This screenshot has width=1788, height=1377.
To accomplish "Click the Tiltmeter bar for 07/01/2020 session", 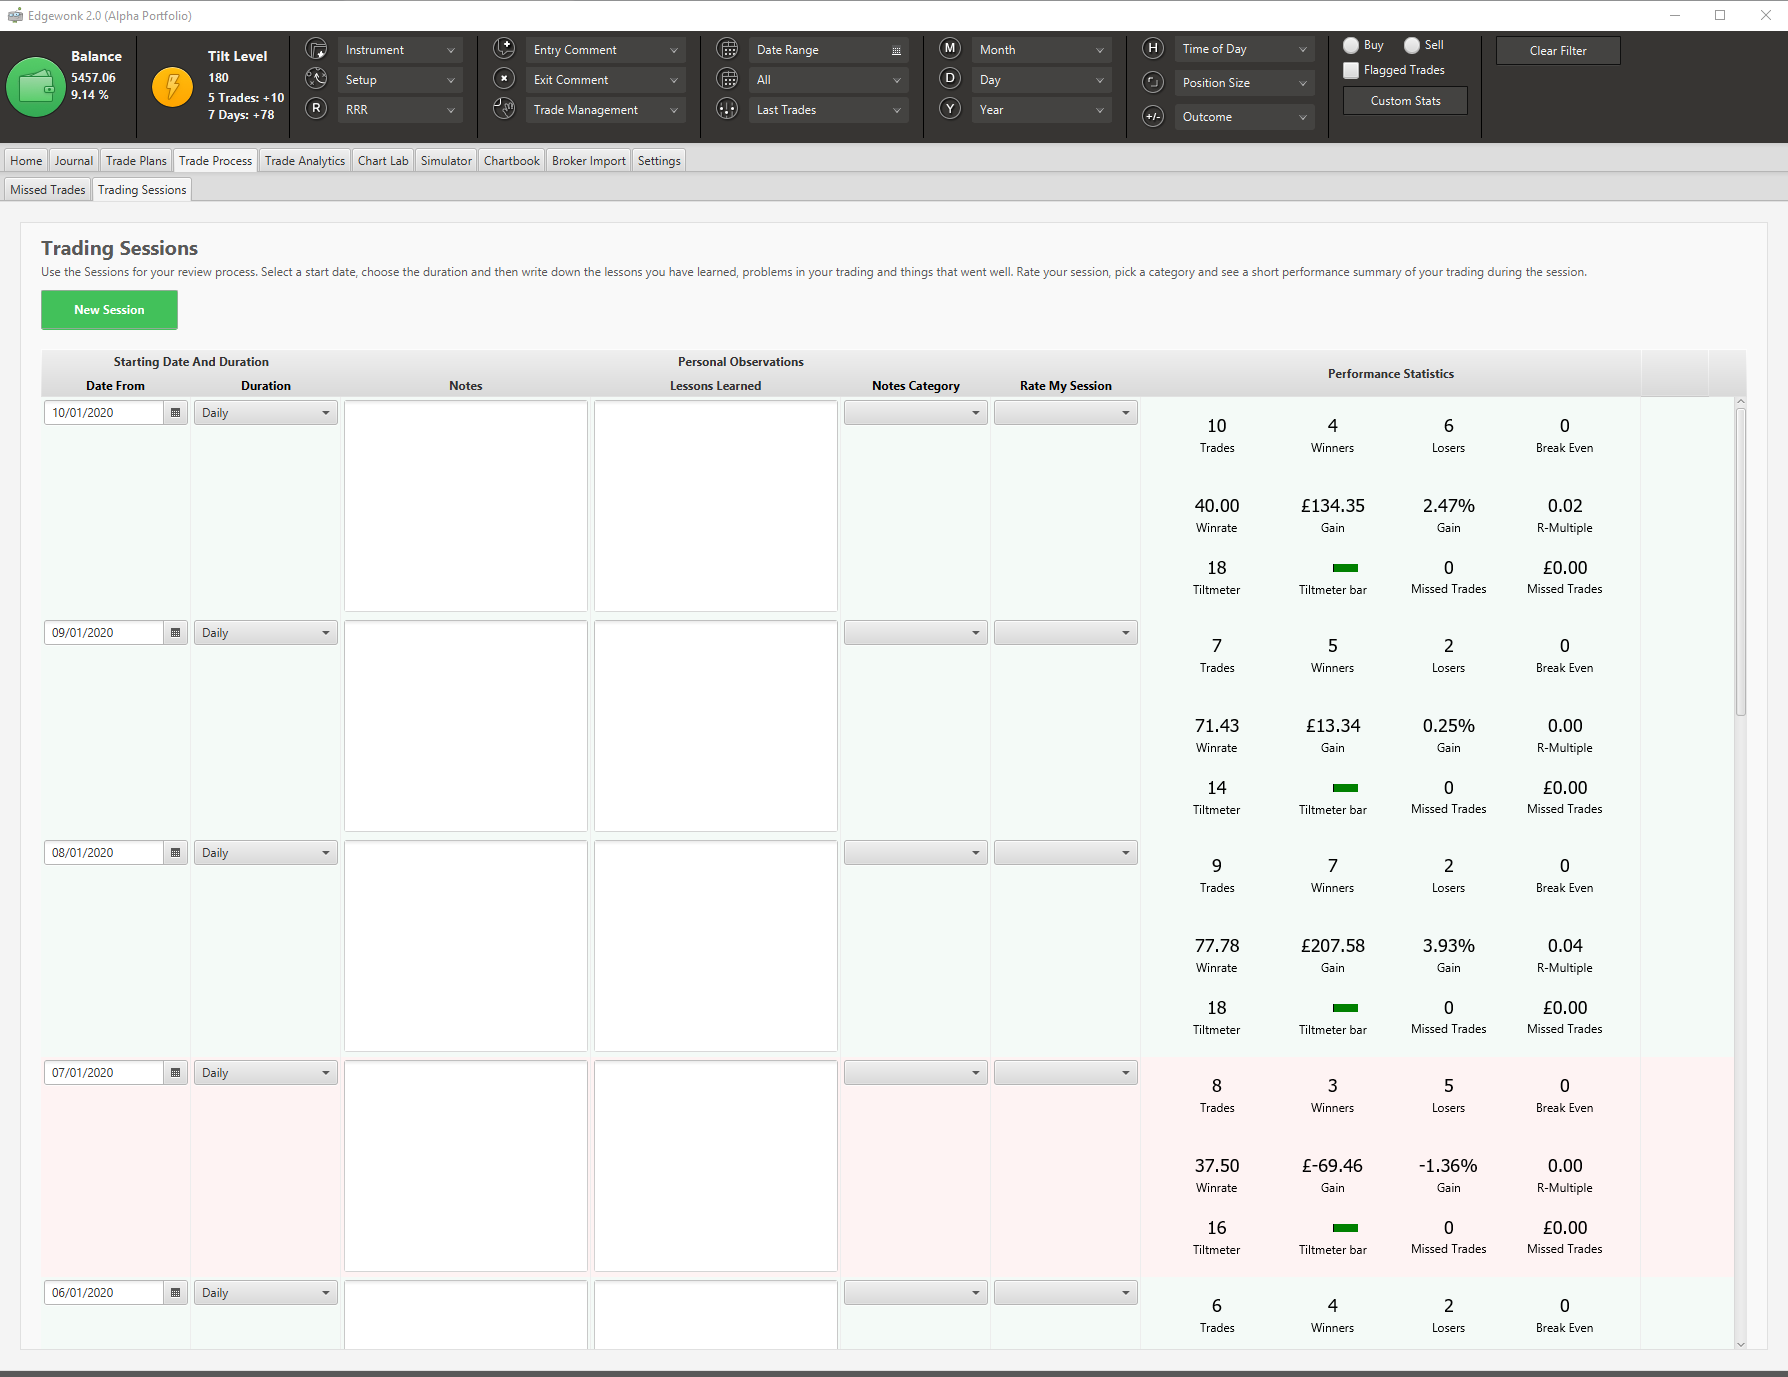I will [x=1345, y=1228].
